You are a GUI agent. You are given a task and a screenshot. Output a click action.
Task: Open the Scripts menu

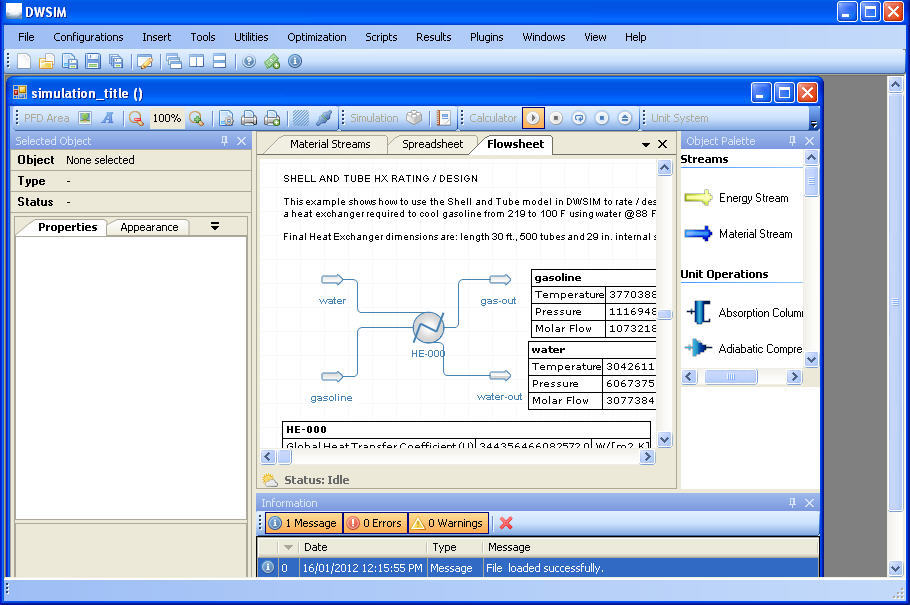tap(381, 37)
